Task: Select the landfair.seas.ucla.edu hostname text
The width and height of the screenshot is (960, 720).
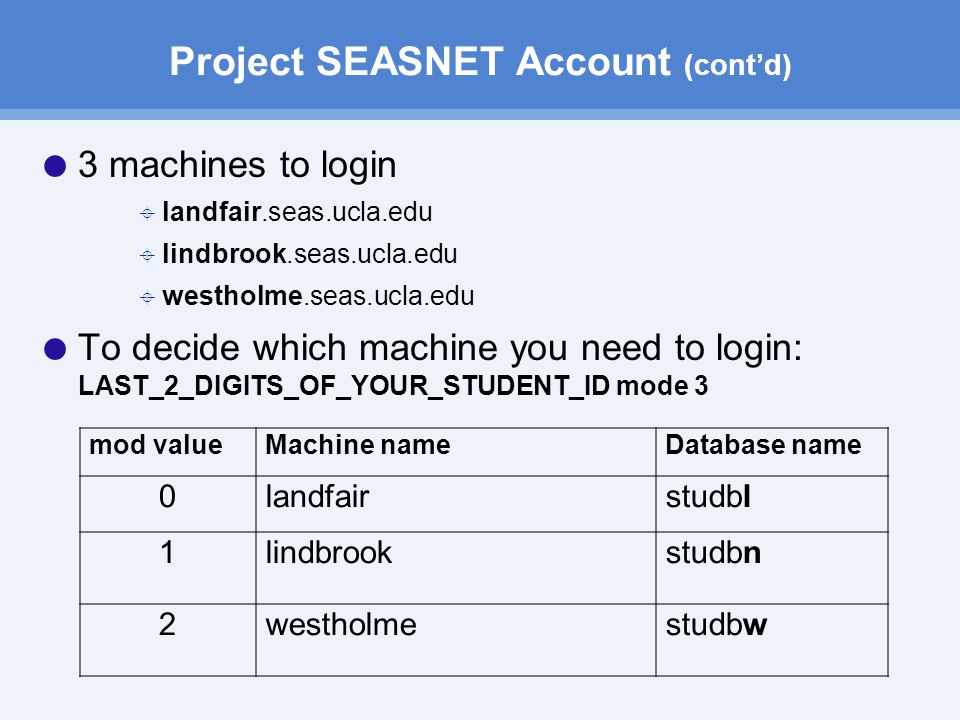Action: 298,212
